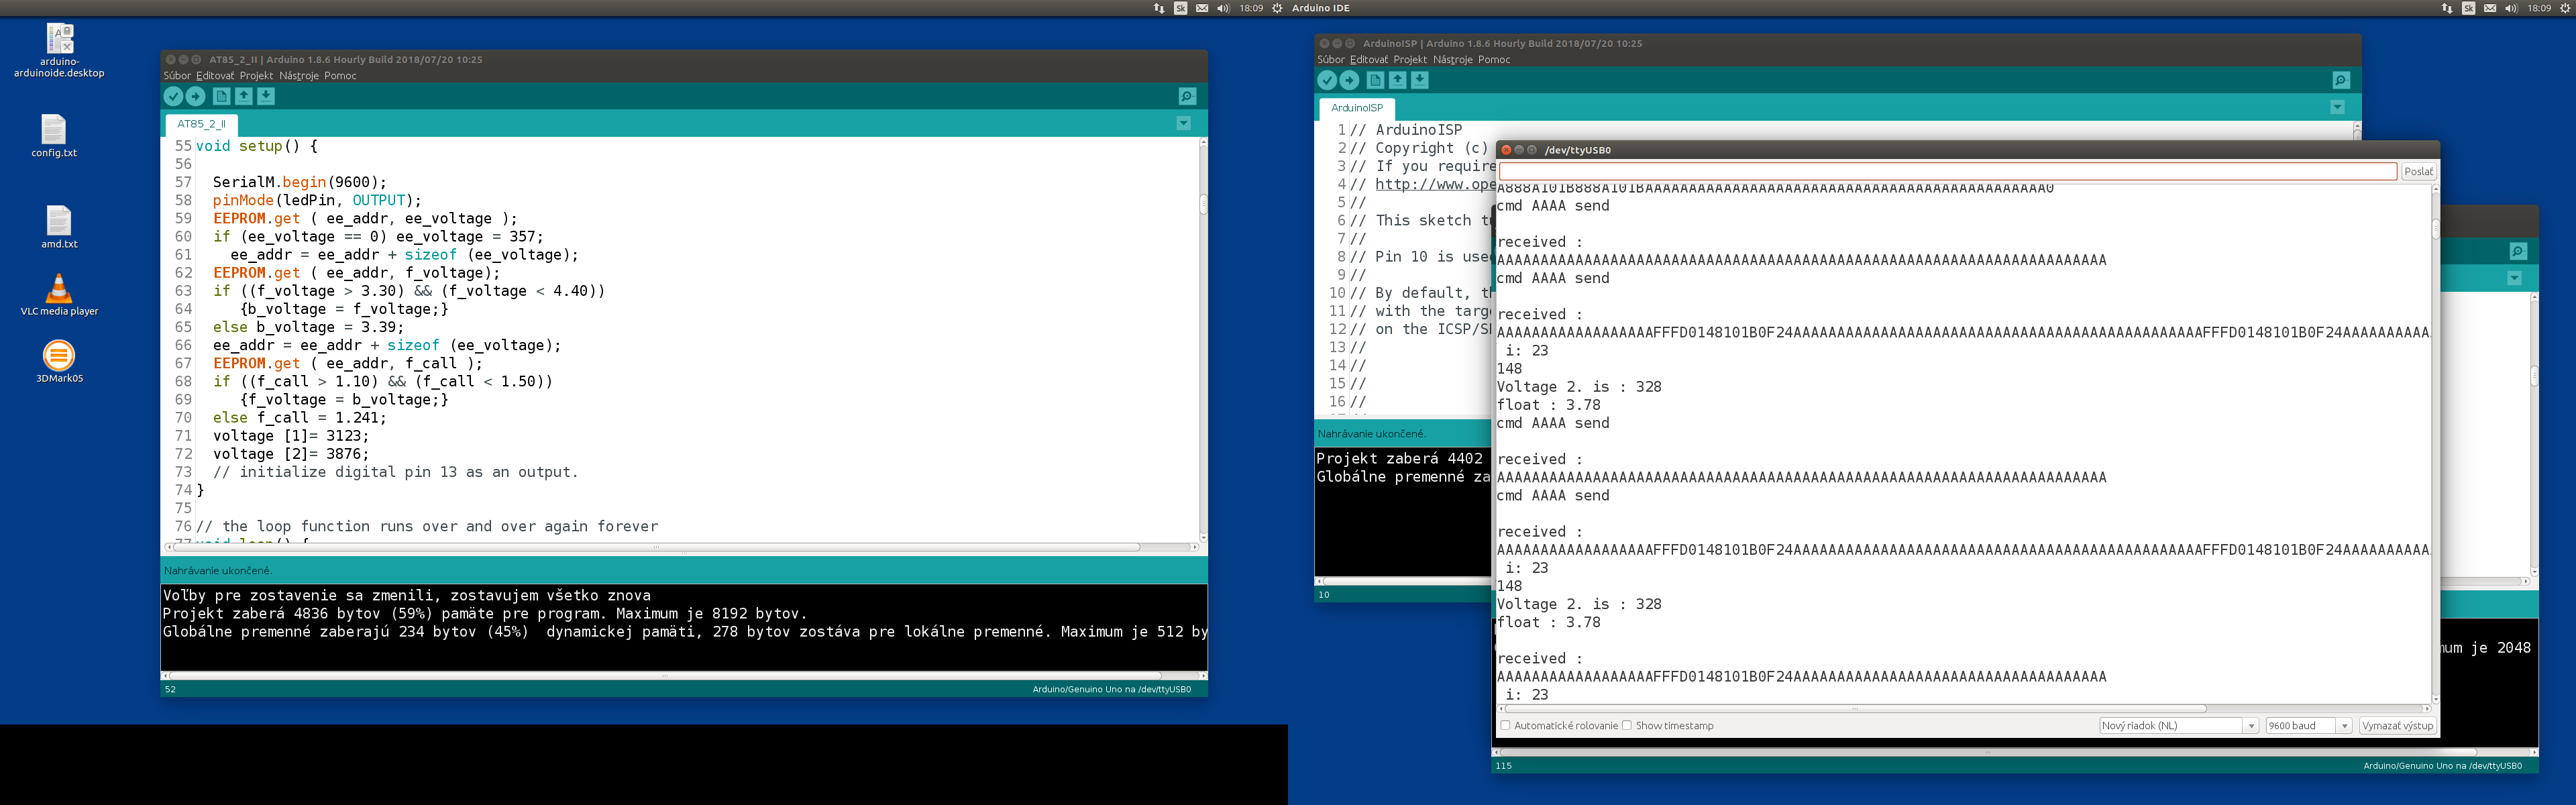Open Serial Monitor icon in ArduinoISP window
2576x805 pixels.
coord(2341,80)
